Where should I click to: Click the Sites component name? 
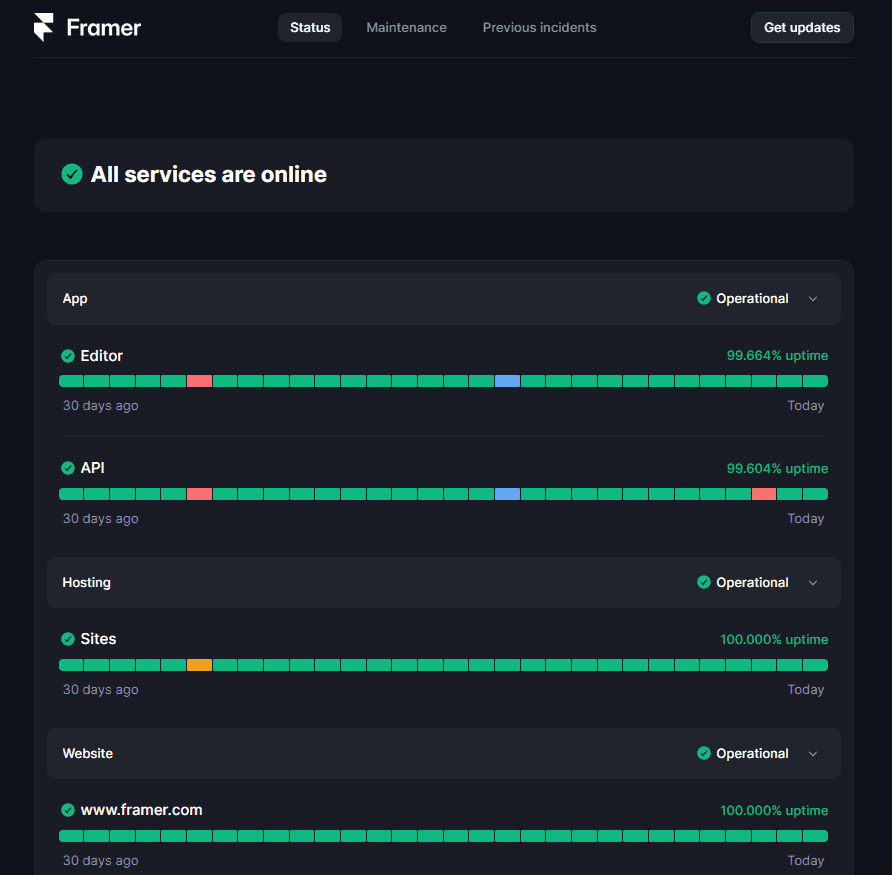click(x=98, y=639)
